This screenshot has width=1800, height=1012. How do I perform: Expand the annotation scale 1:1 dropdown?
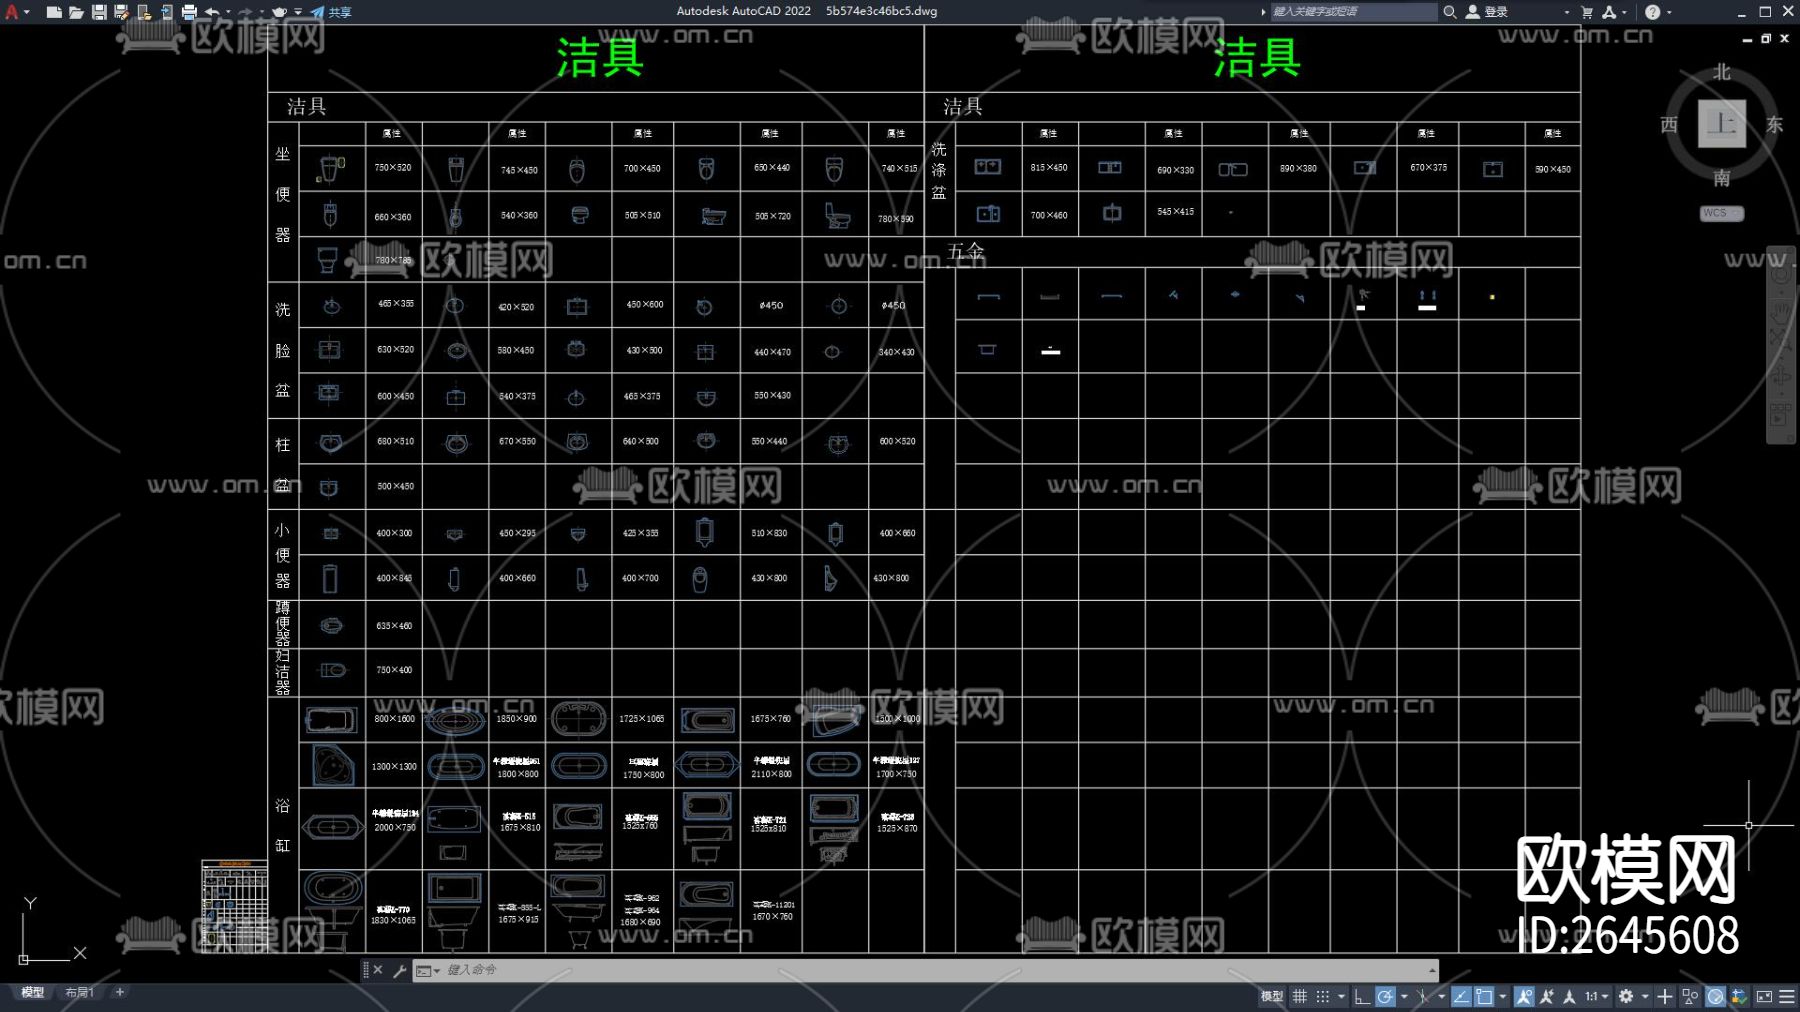[x=1605, y=996]
